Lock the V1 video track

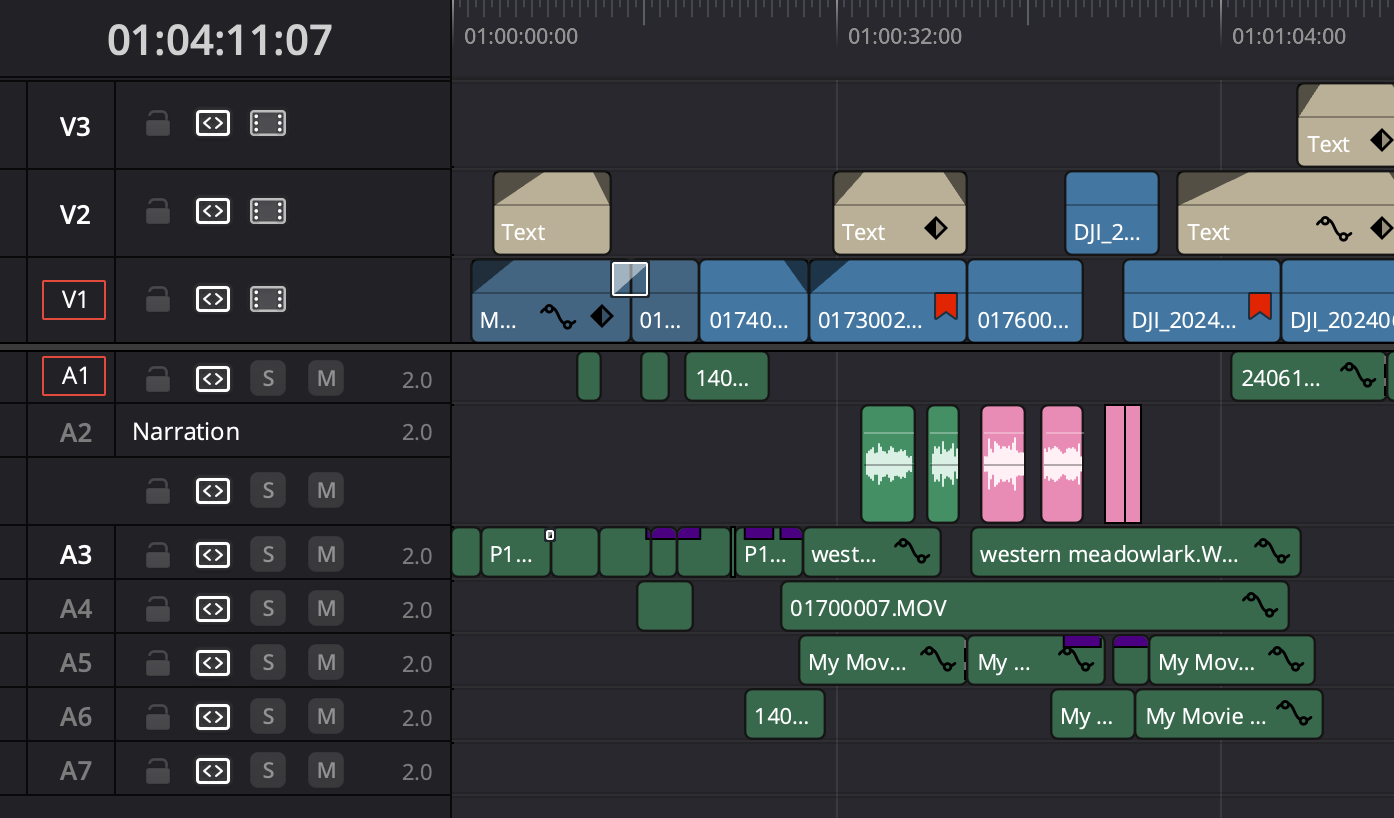pos(157,299)
